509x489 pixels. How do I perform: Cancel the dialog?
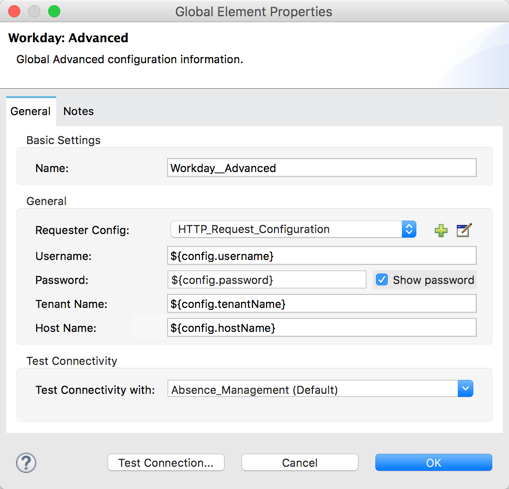300,463
